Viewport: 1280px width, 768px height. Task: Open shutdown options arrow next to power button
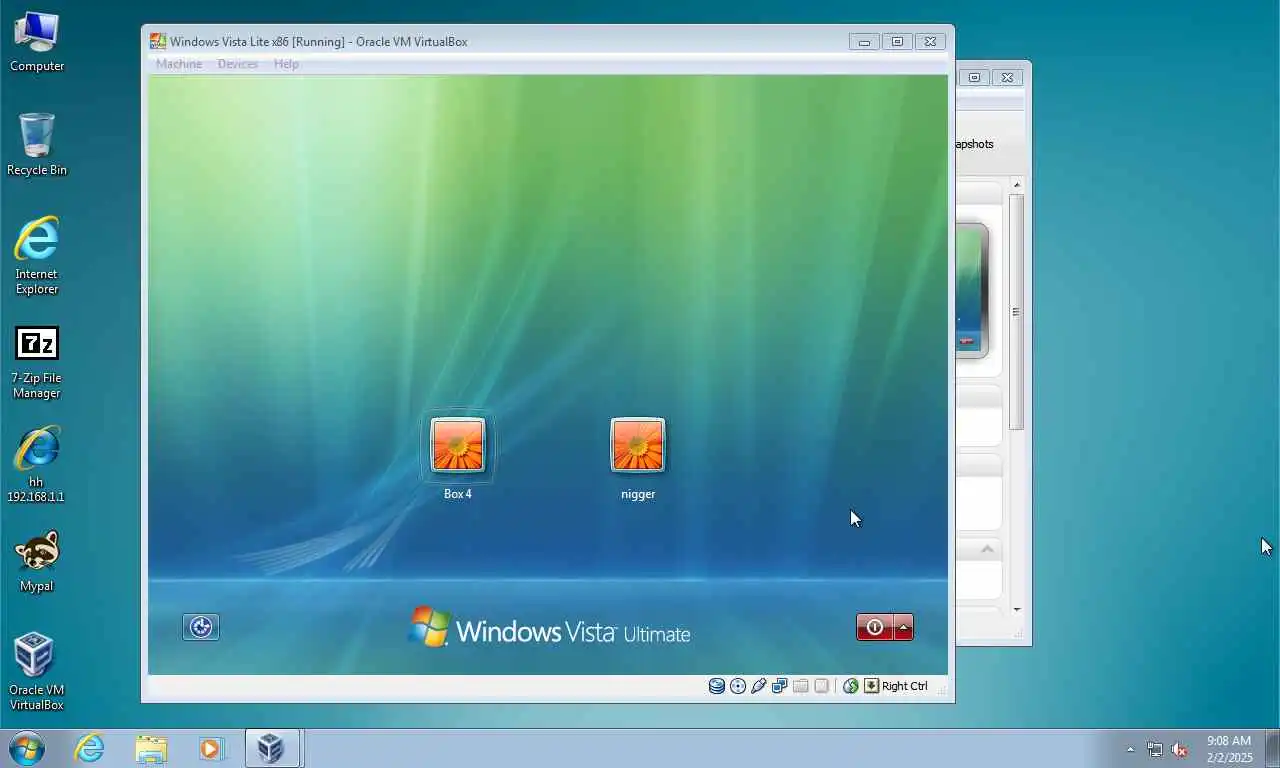pyautogui.click(x=903, y=627)
